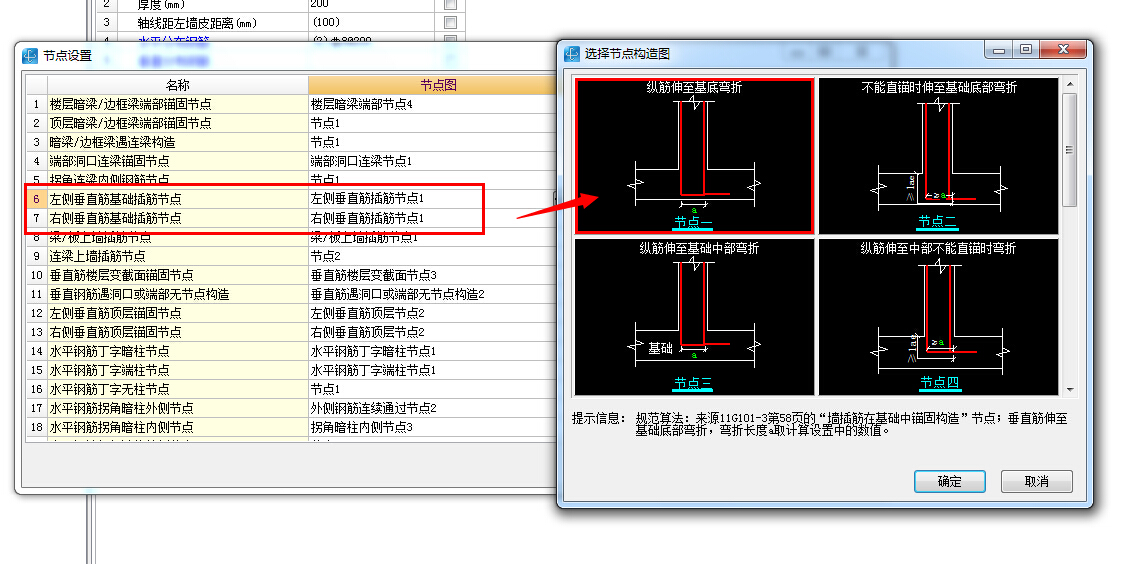1134x564 pixels.
Task: Click the 节点图 column header
Action: (x=438, y=85)
